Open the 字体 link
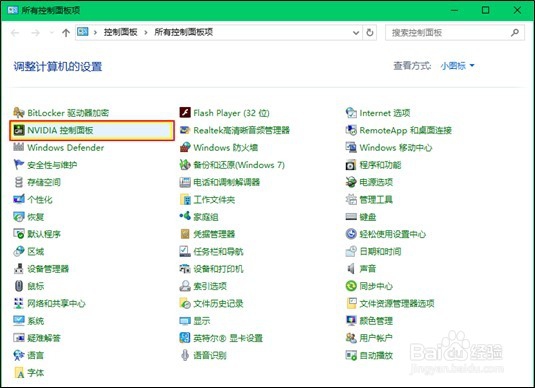The image size is (535, 388). [35, 373]
